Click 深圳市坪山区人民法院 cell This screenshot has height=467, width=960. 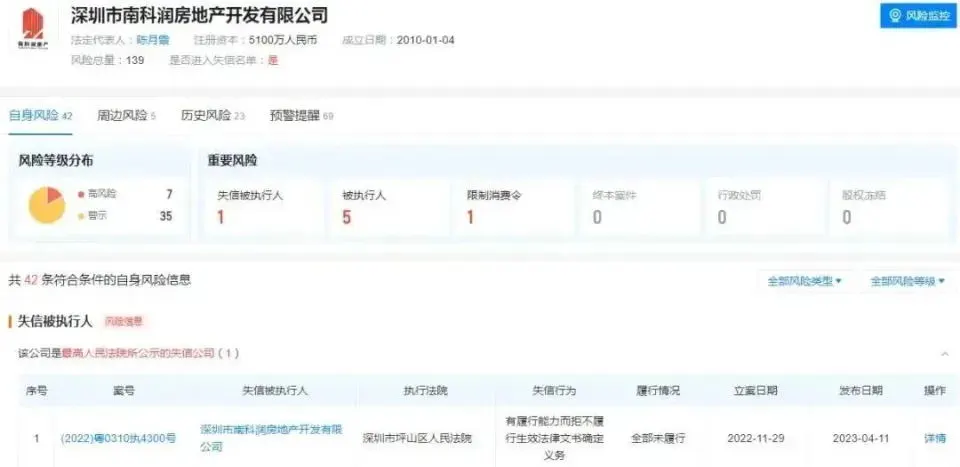click(417, 438)
